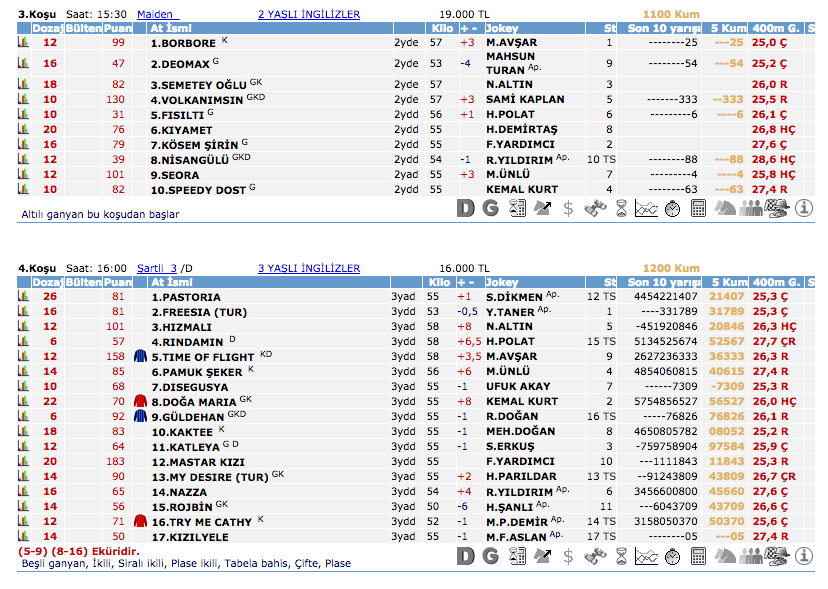Viewport: 828px width, 589px height.
Task: Click the 3 YAŞLI İNGİLİZLER link
Action: pos(309,268)
